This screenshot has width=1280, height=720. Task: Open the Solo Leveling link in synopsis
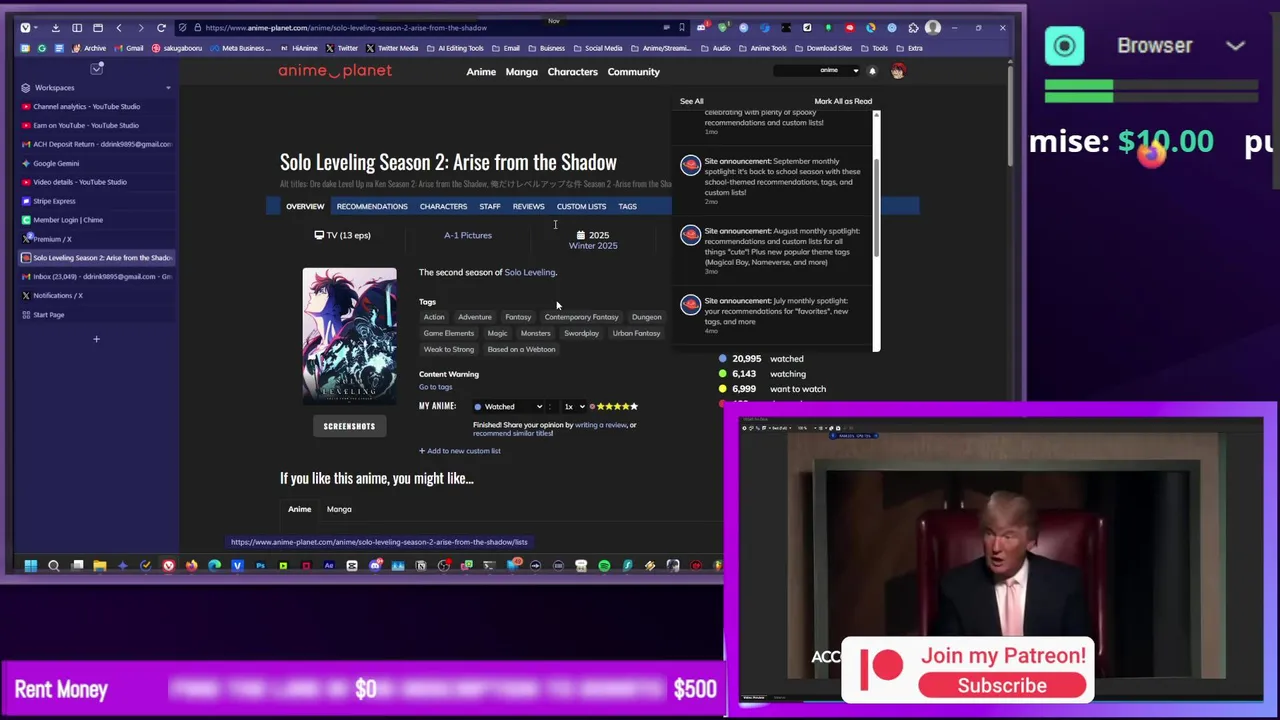[529, 273]
